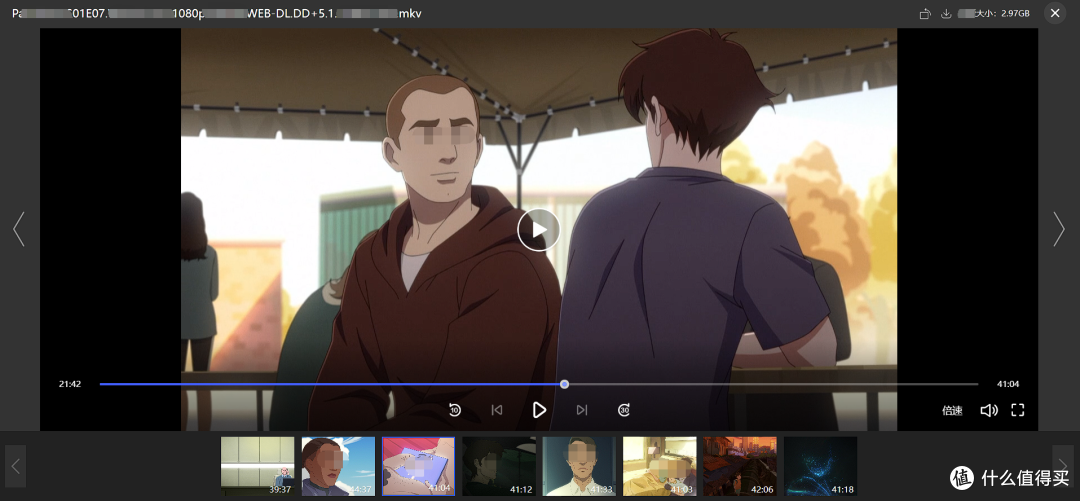1080x501 pixels.
Task: Seek back on the played blue progress bar
Action: (x=329, y=384)
